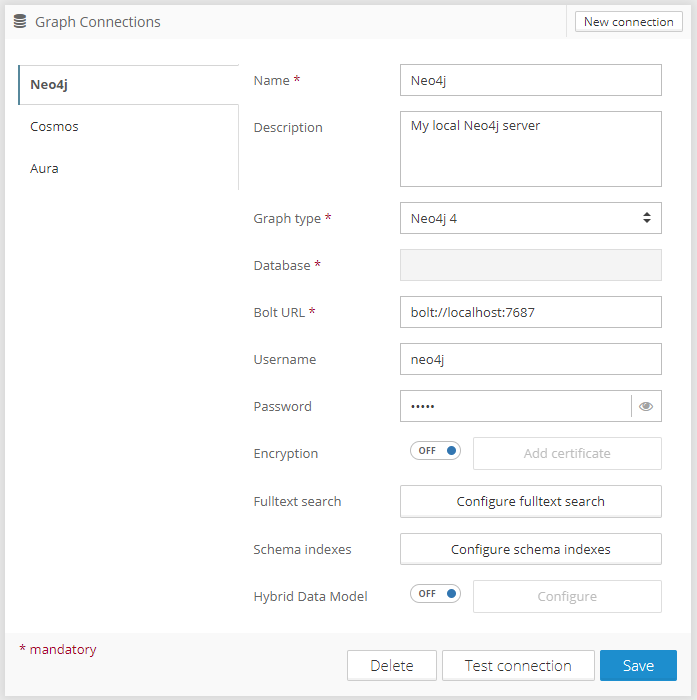Click the database icon beside Graph Connections

[x=20, y=21]
